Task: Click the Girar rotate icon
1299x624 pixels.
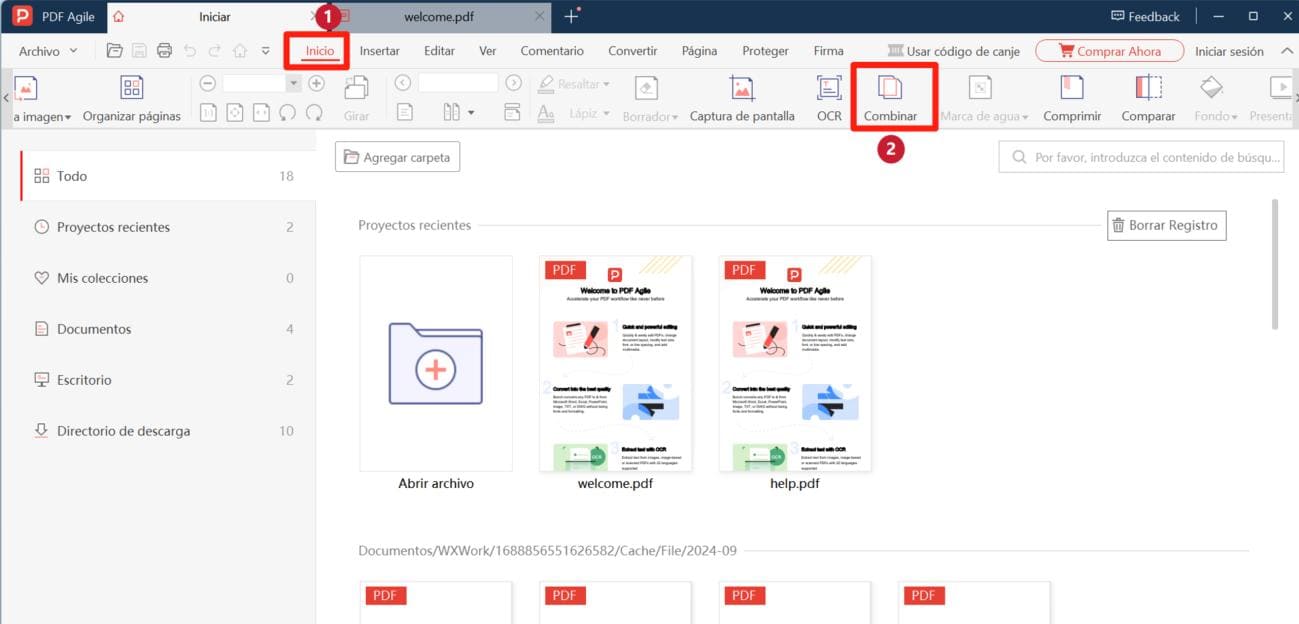Action: (356, 88)
